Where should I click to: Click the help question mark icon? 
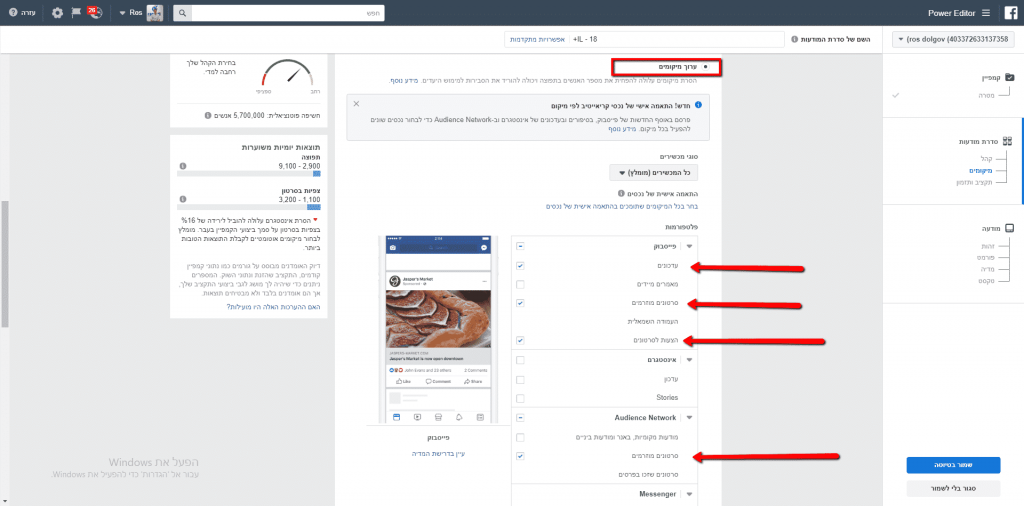point(13,13)
